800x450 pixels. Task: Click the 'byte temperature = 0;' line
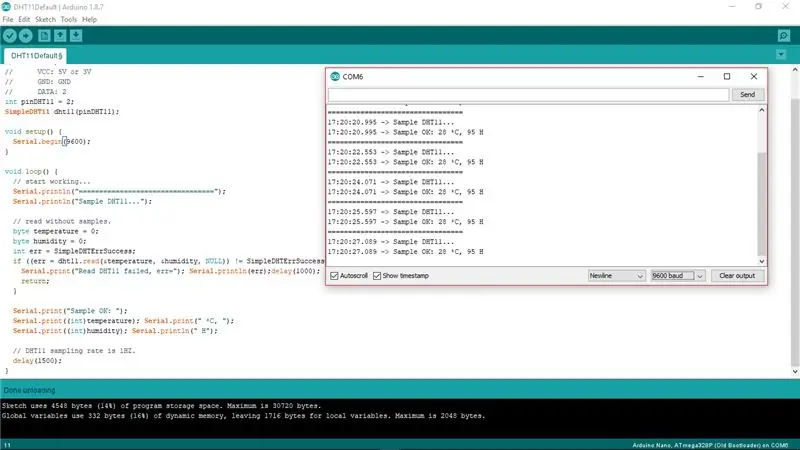(x=56, y=232)
